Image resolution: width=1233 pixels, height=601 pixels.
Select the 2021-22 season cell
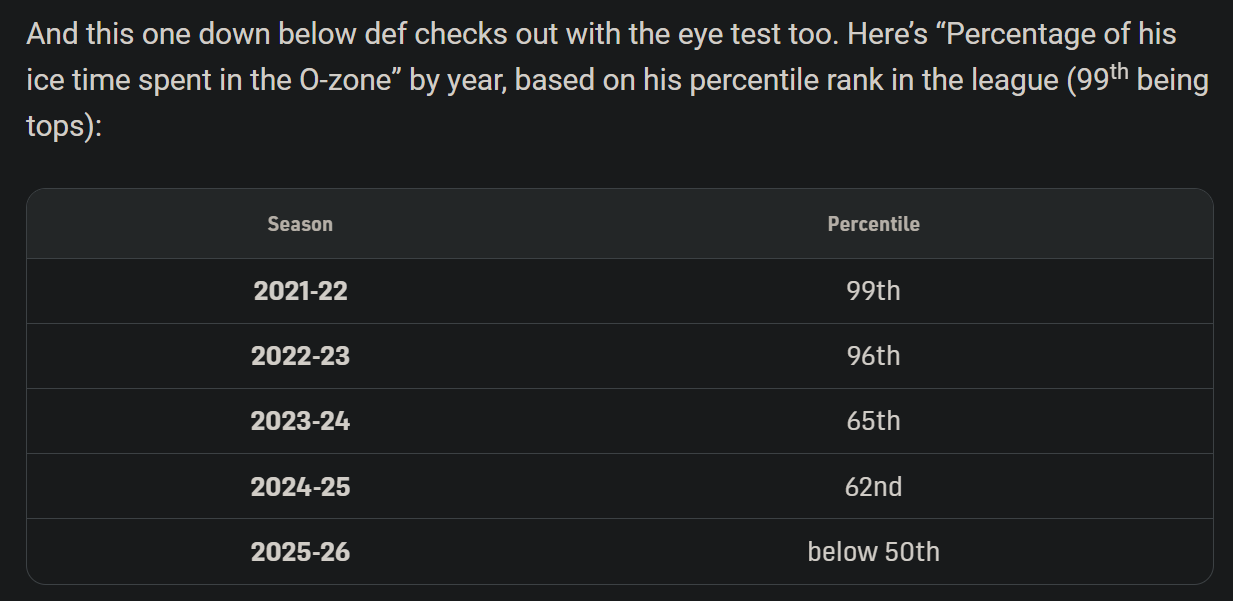point(300,291)
